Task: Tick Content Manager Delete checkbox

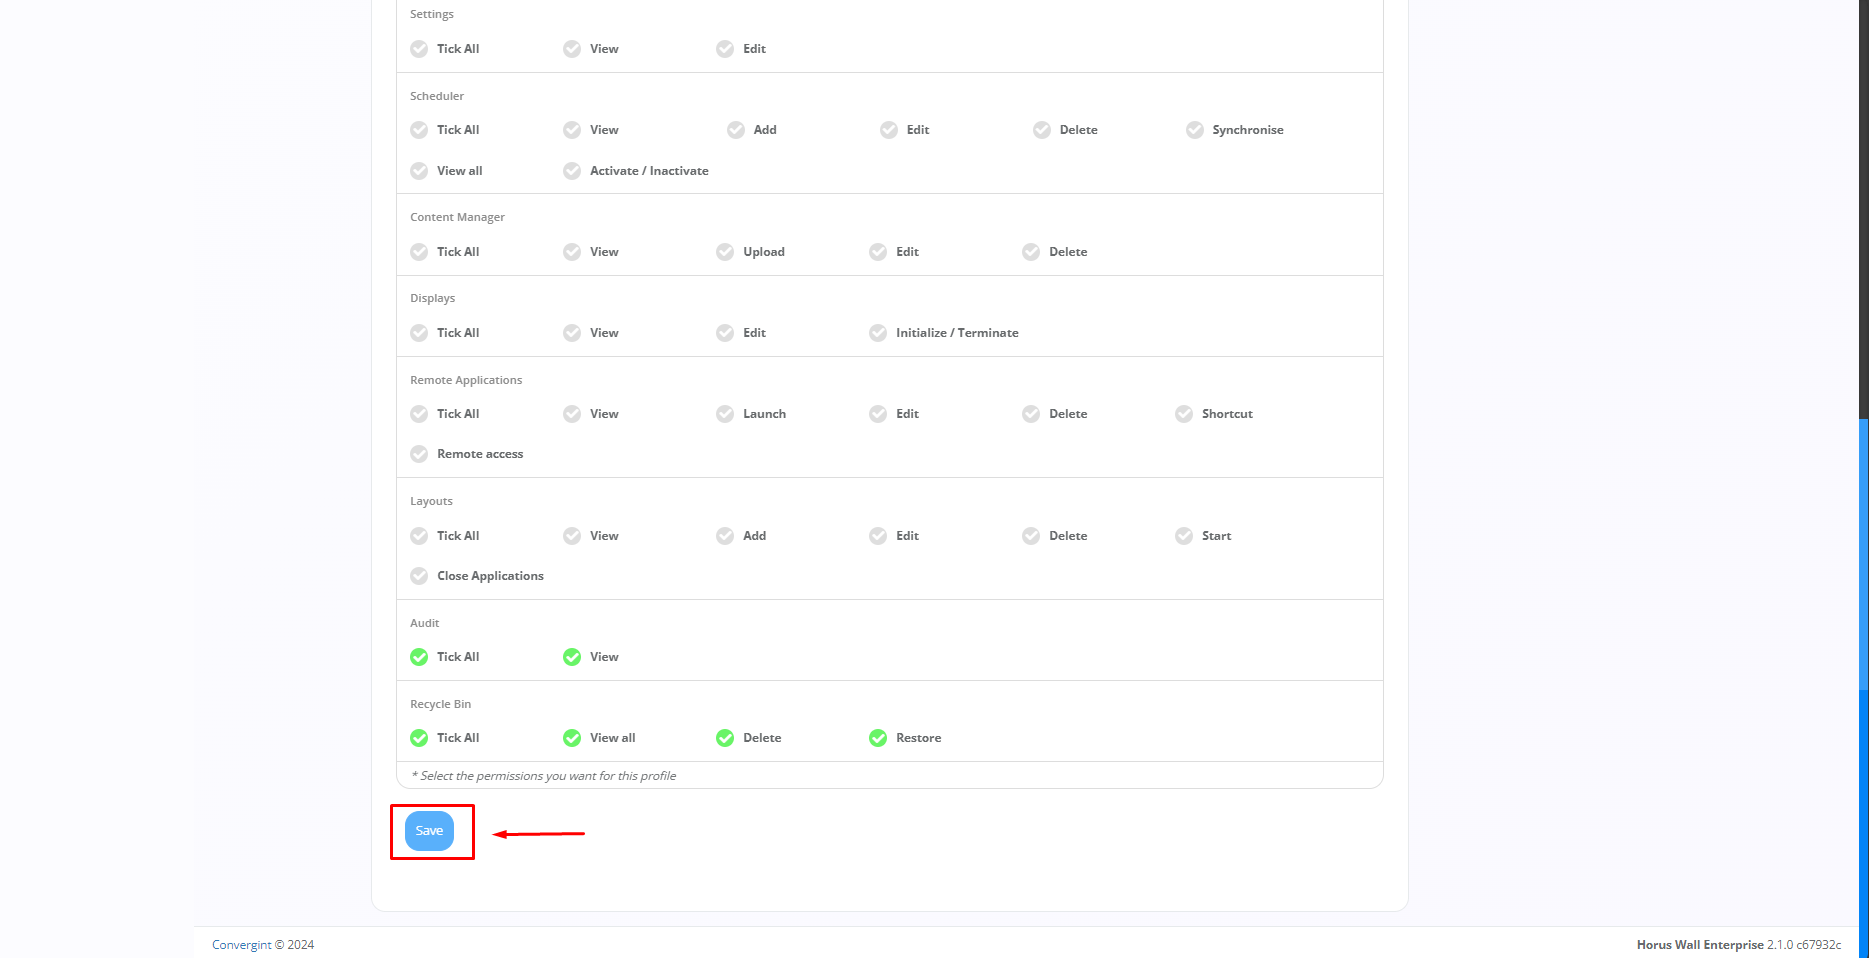Action: [x=1031, y=252]
